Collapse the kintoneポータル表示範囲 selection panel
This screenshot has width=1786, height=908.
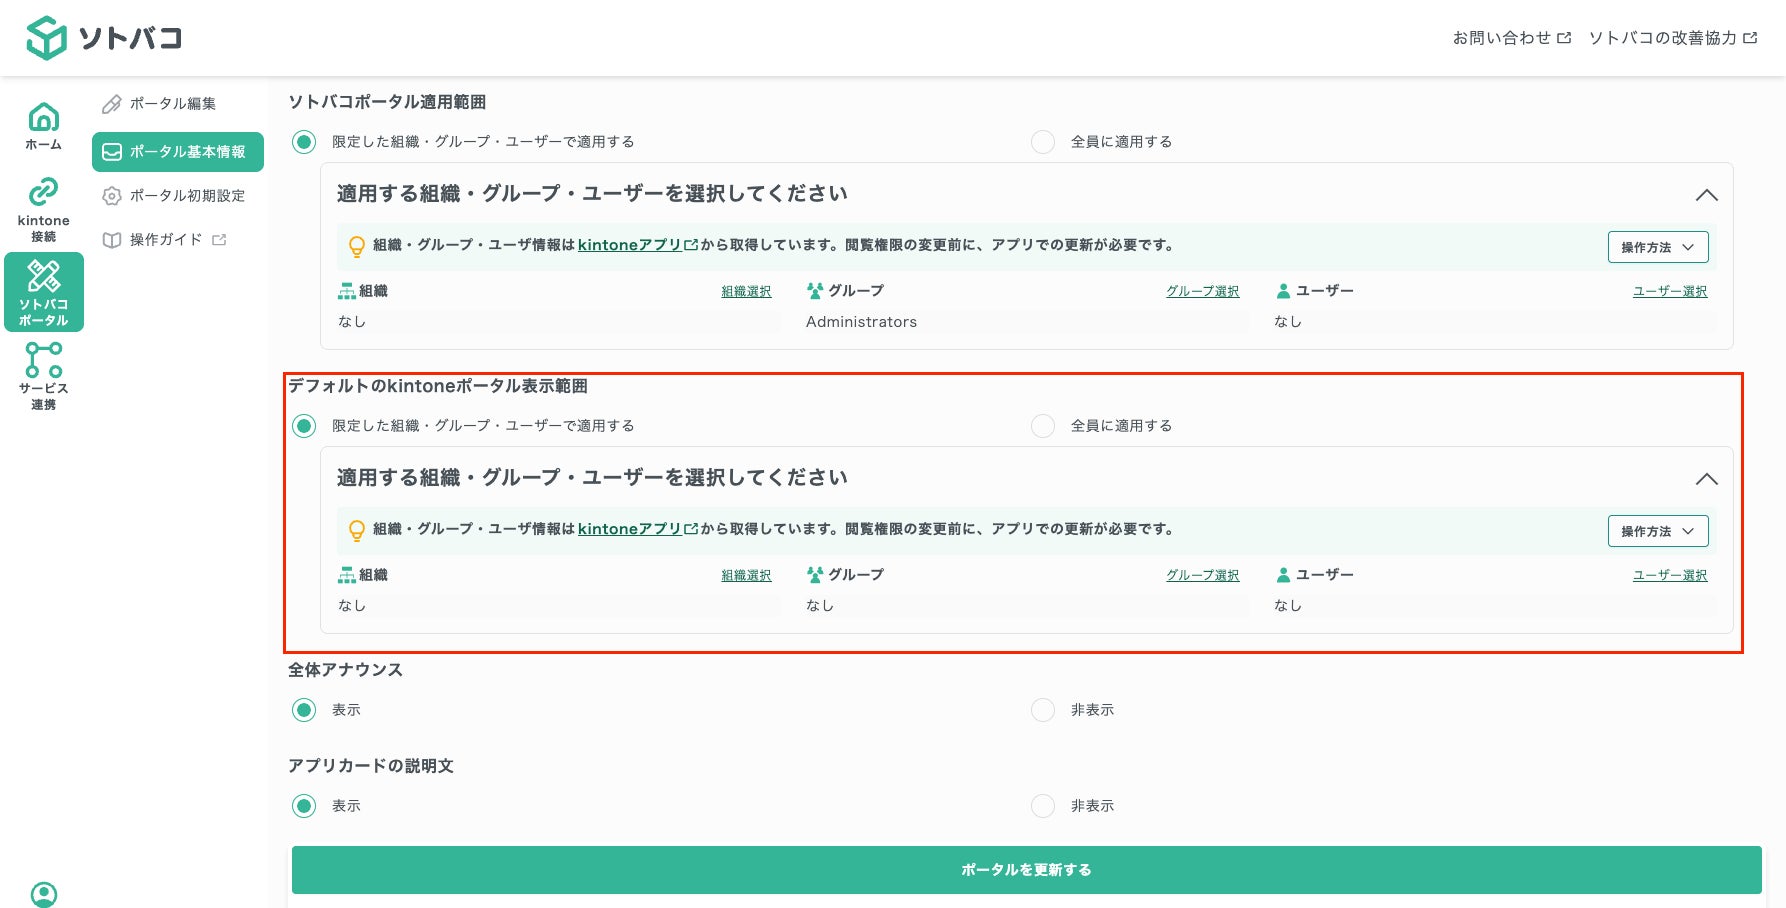click(x=1706, y=479)
